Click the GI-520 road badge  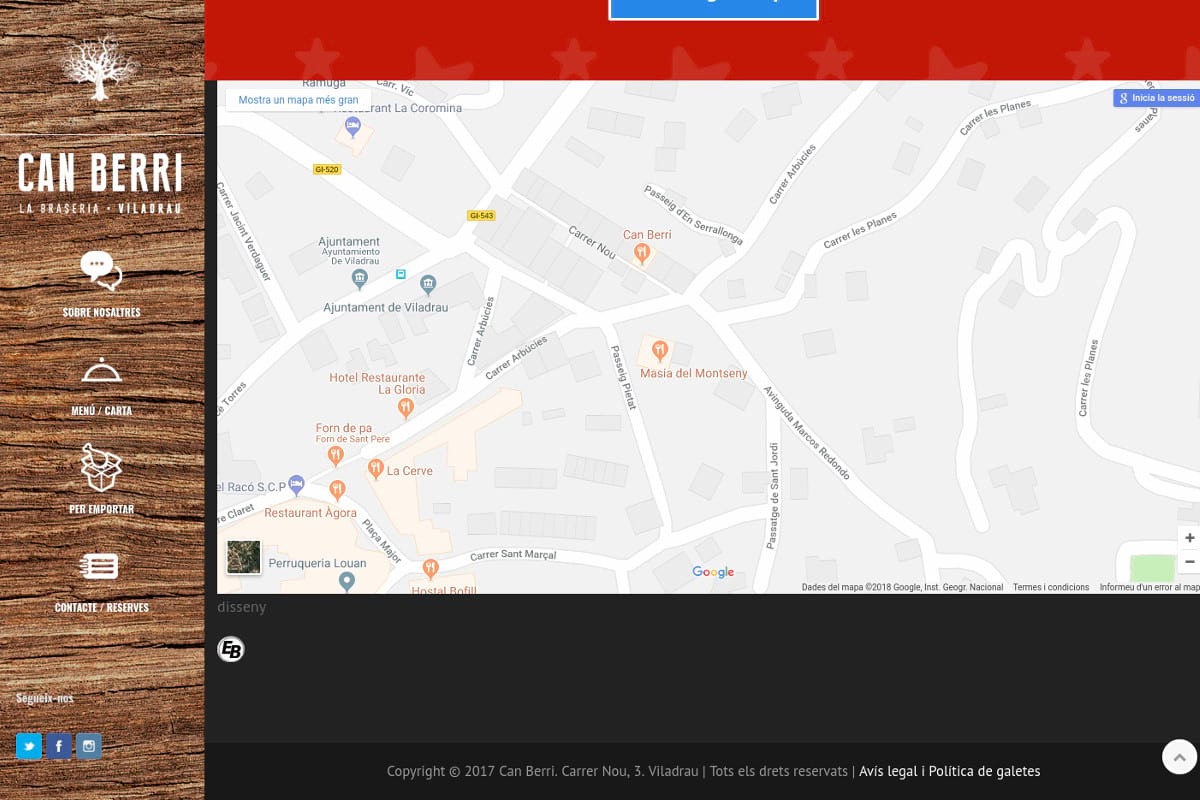point(327,169)
